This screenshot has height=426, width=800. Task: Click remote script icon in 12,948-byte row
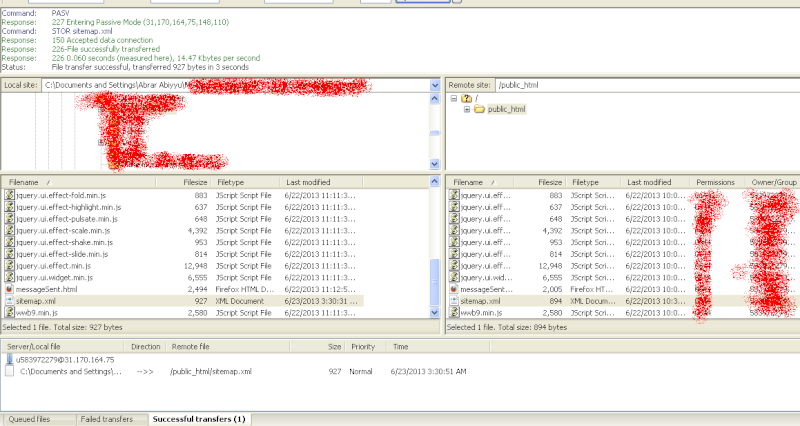point(454,266)
